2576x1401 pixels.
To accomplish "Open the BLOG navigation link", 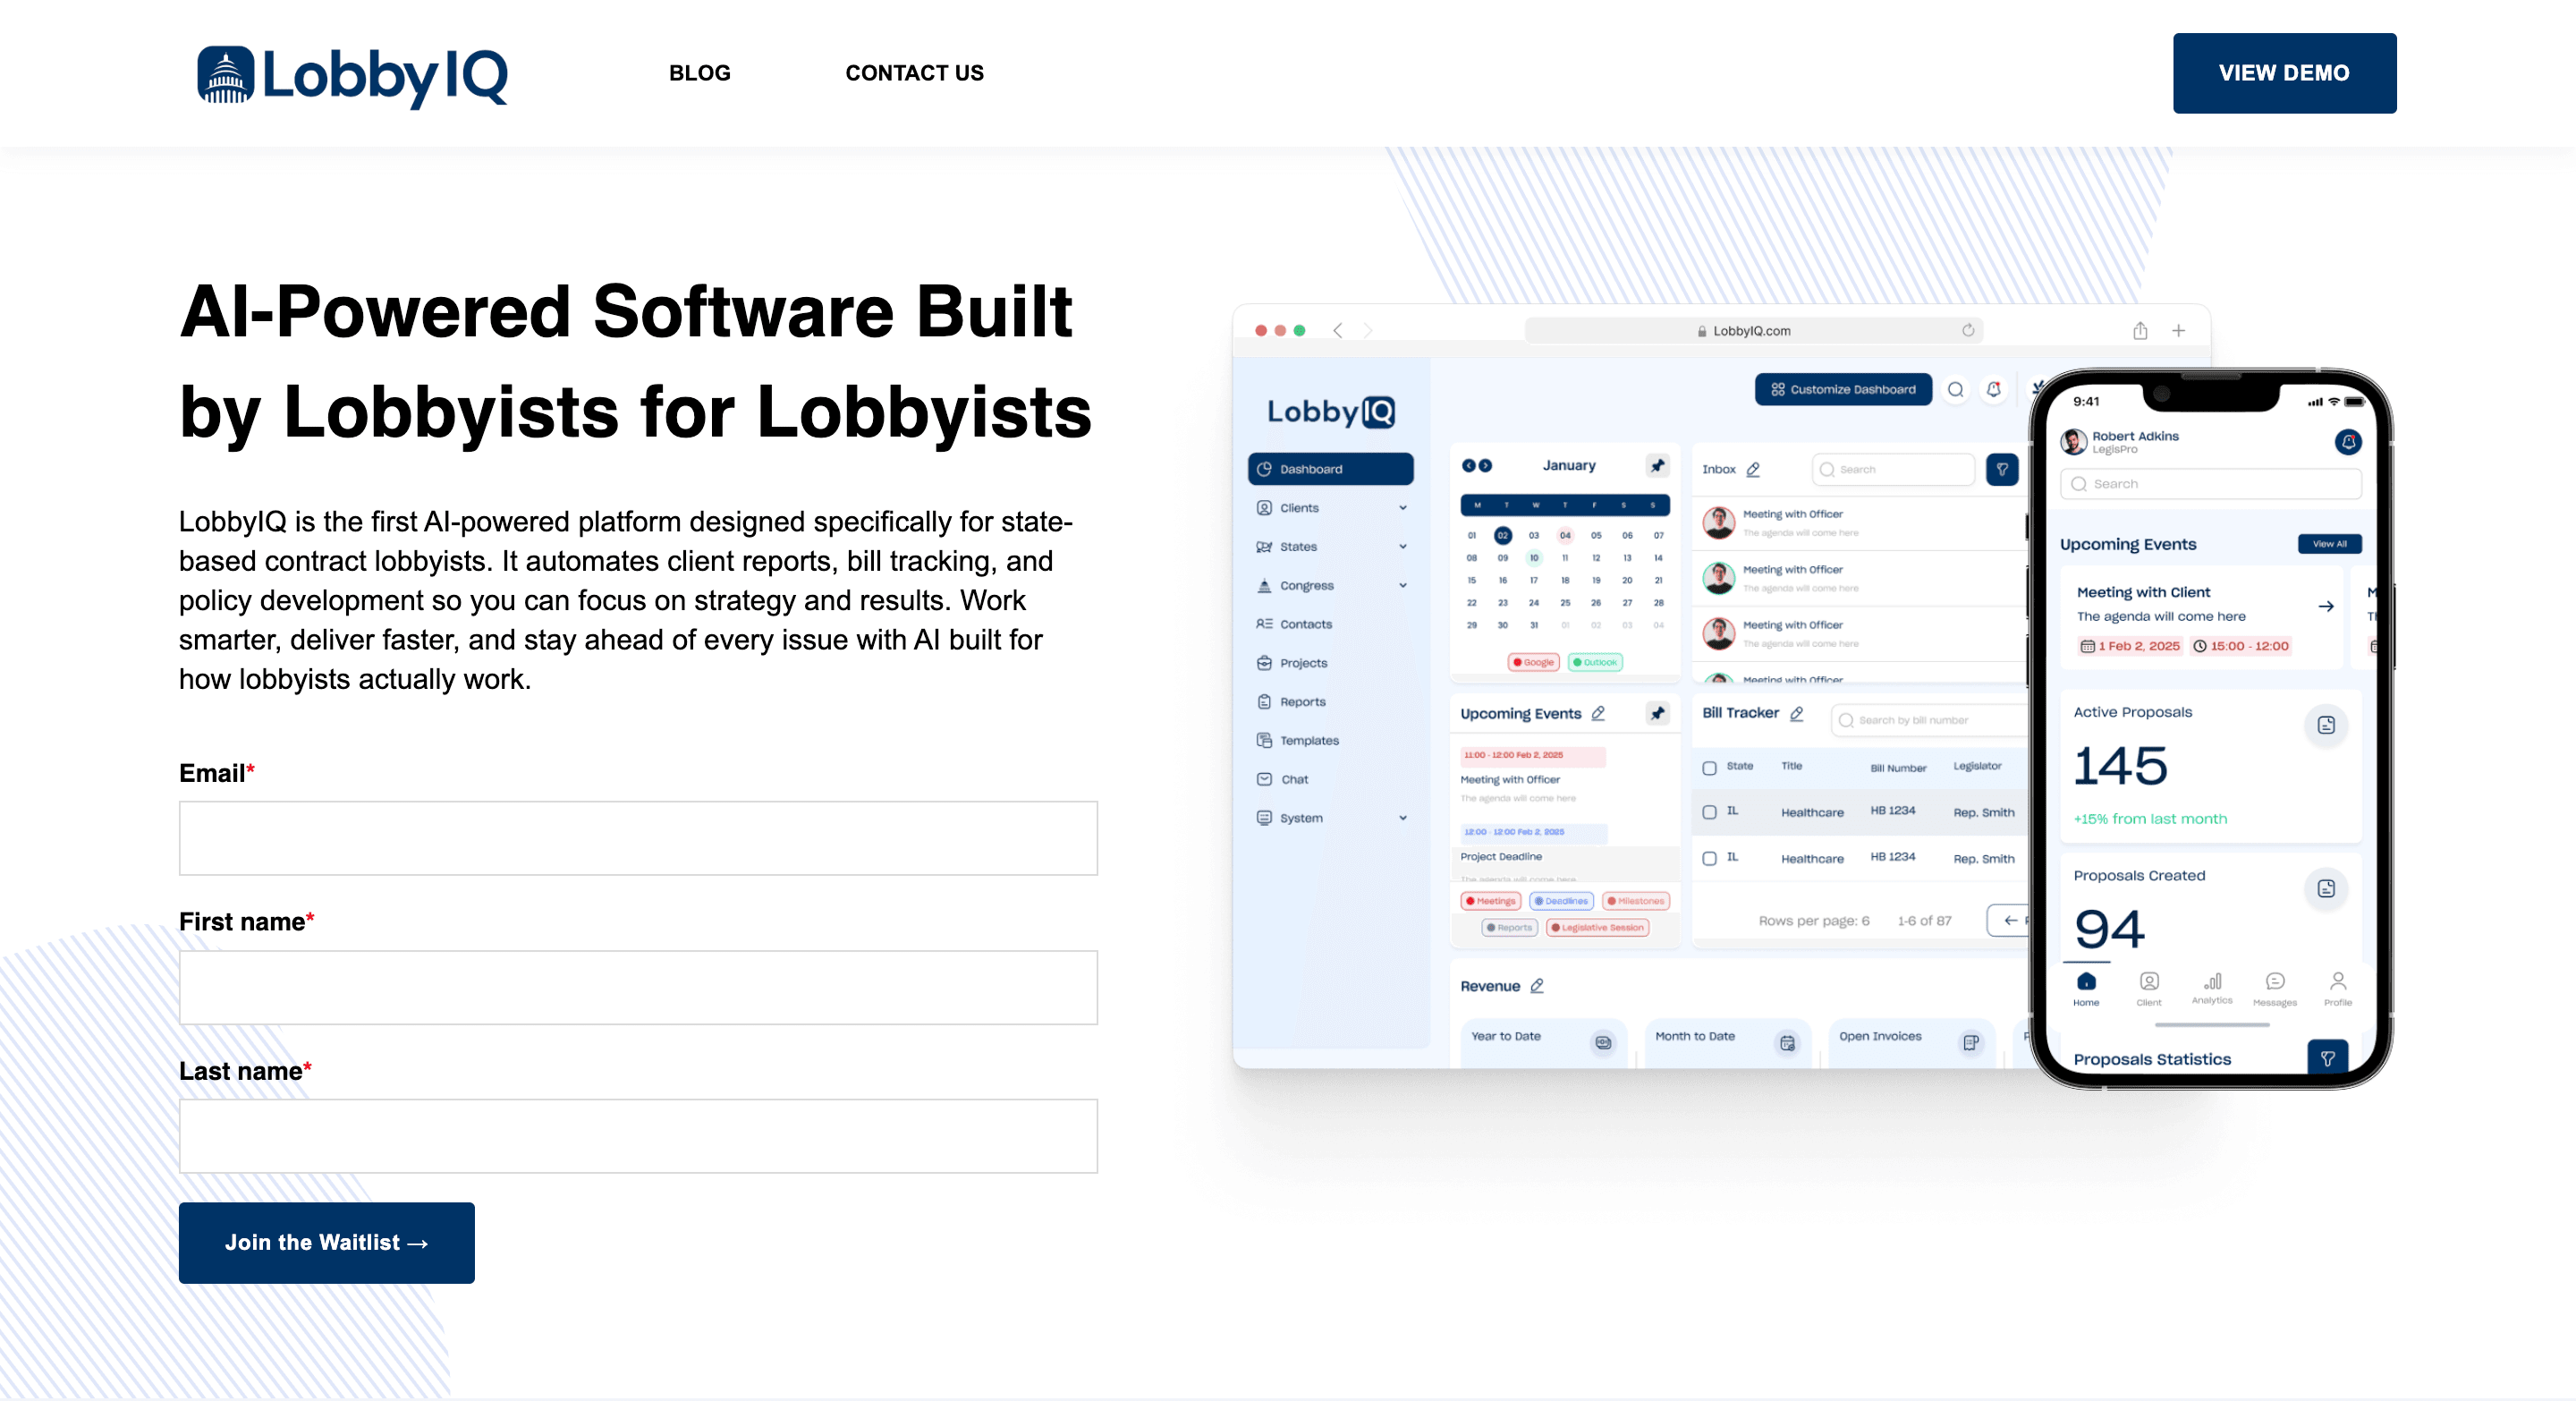I will [699, 73].
